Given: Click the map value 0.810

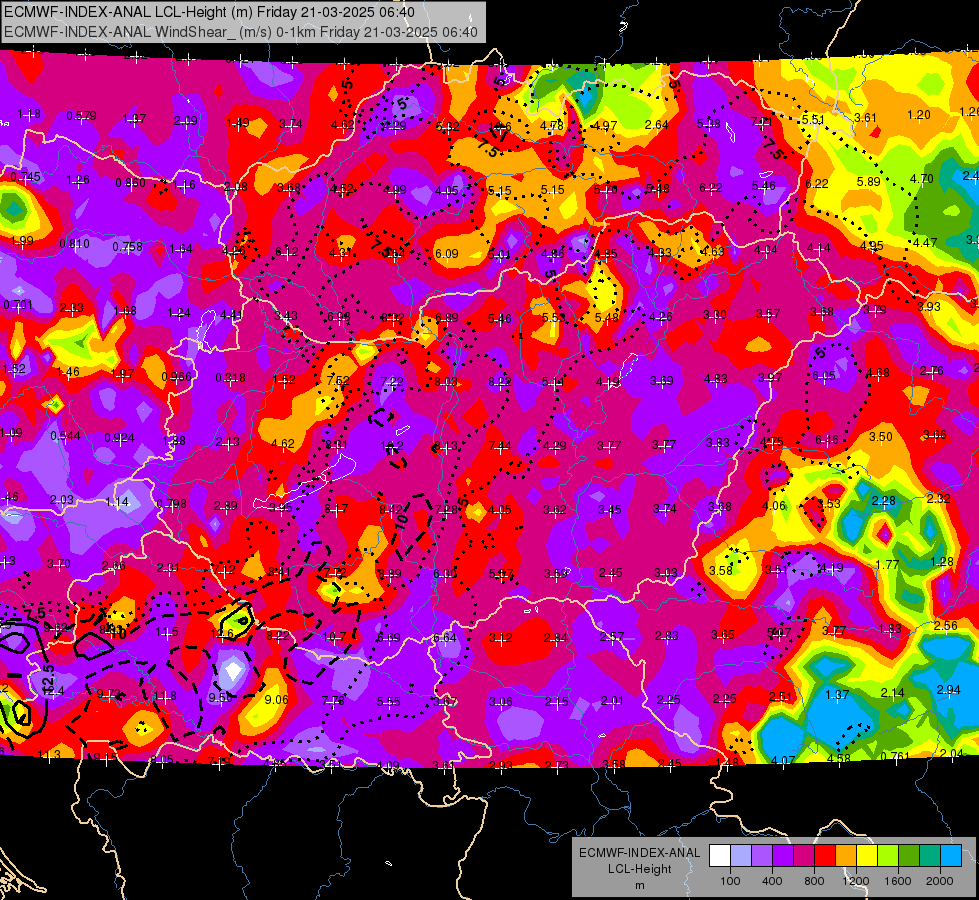Looking at the screenshot, I should 74,244.
